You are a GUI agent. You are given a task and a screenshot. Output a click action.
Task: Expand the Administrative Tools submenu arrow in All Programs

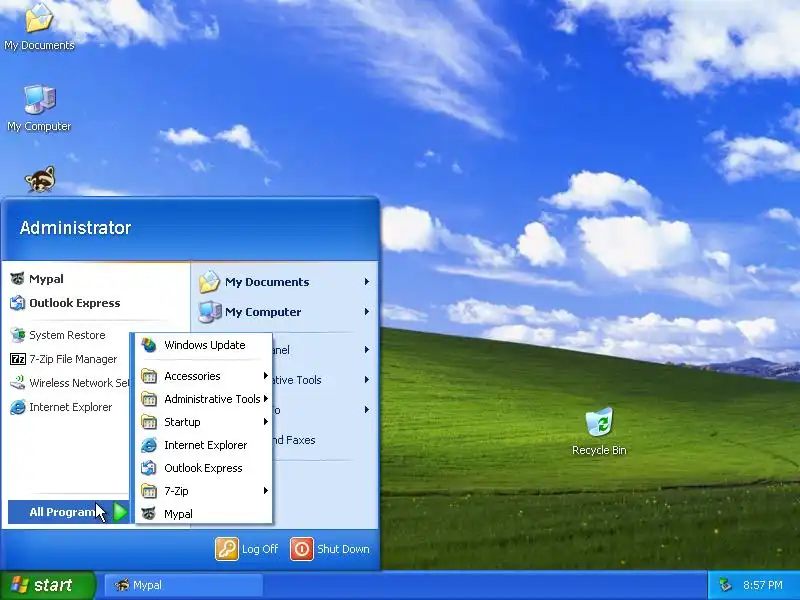265,399
